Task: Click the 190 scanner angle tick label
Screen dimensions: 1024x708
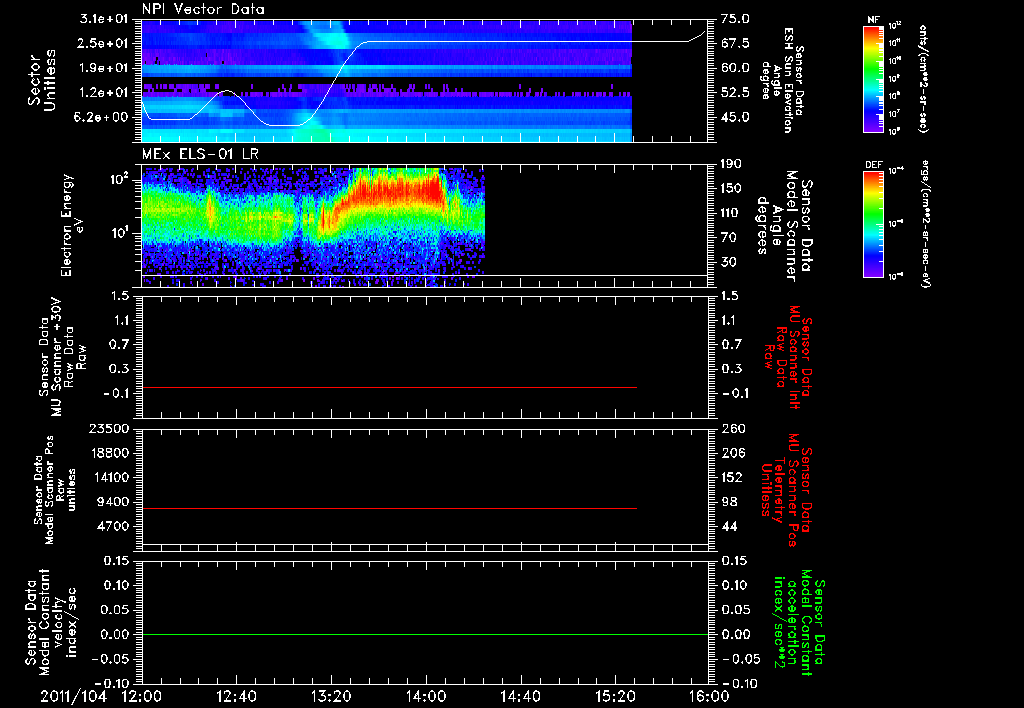Action: tap(731, 164)
